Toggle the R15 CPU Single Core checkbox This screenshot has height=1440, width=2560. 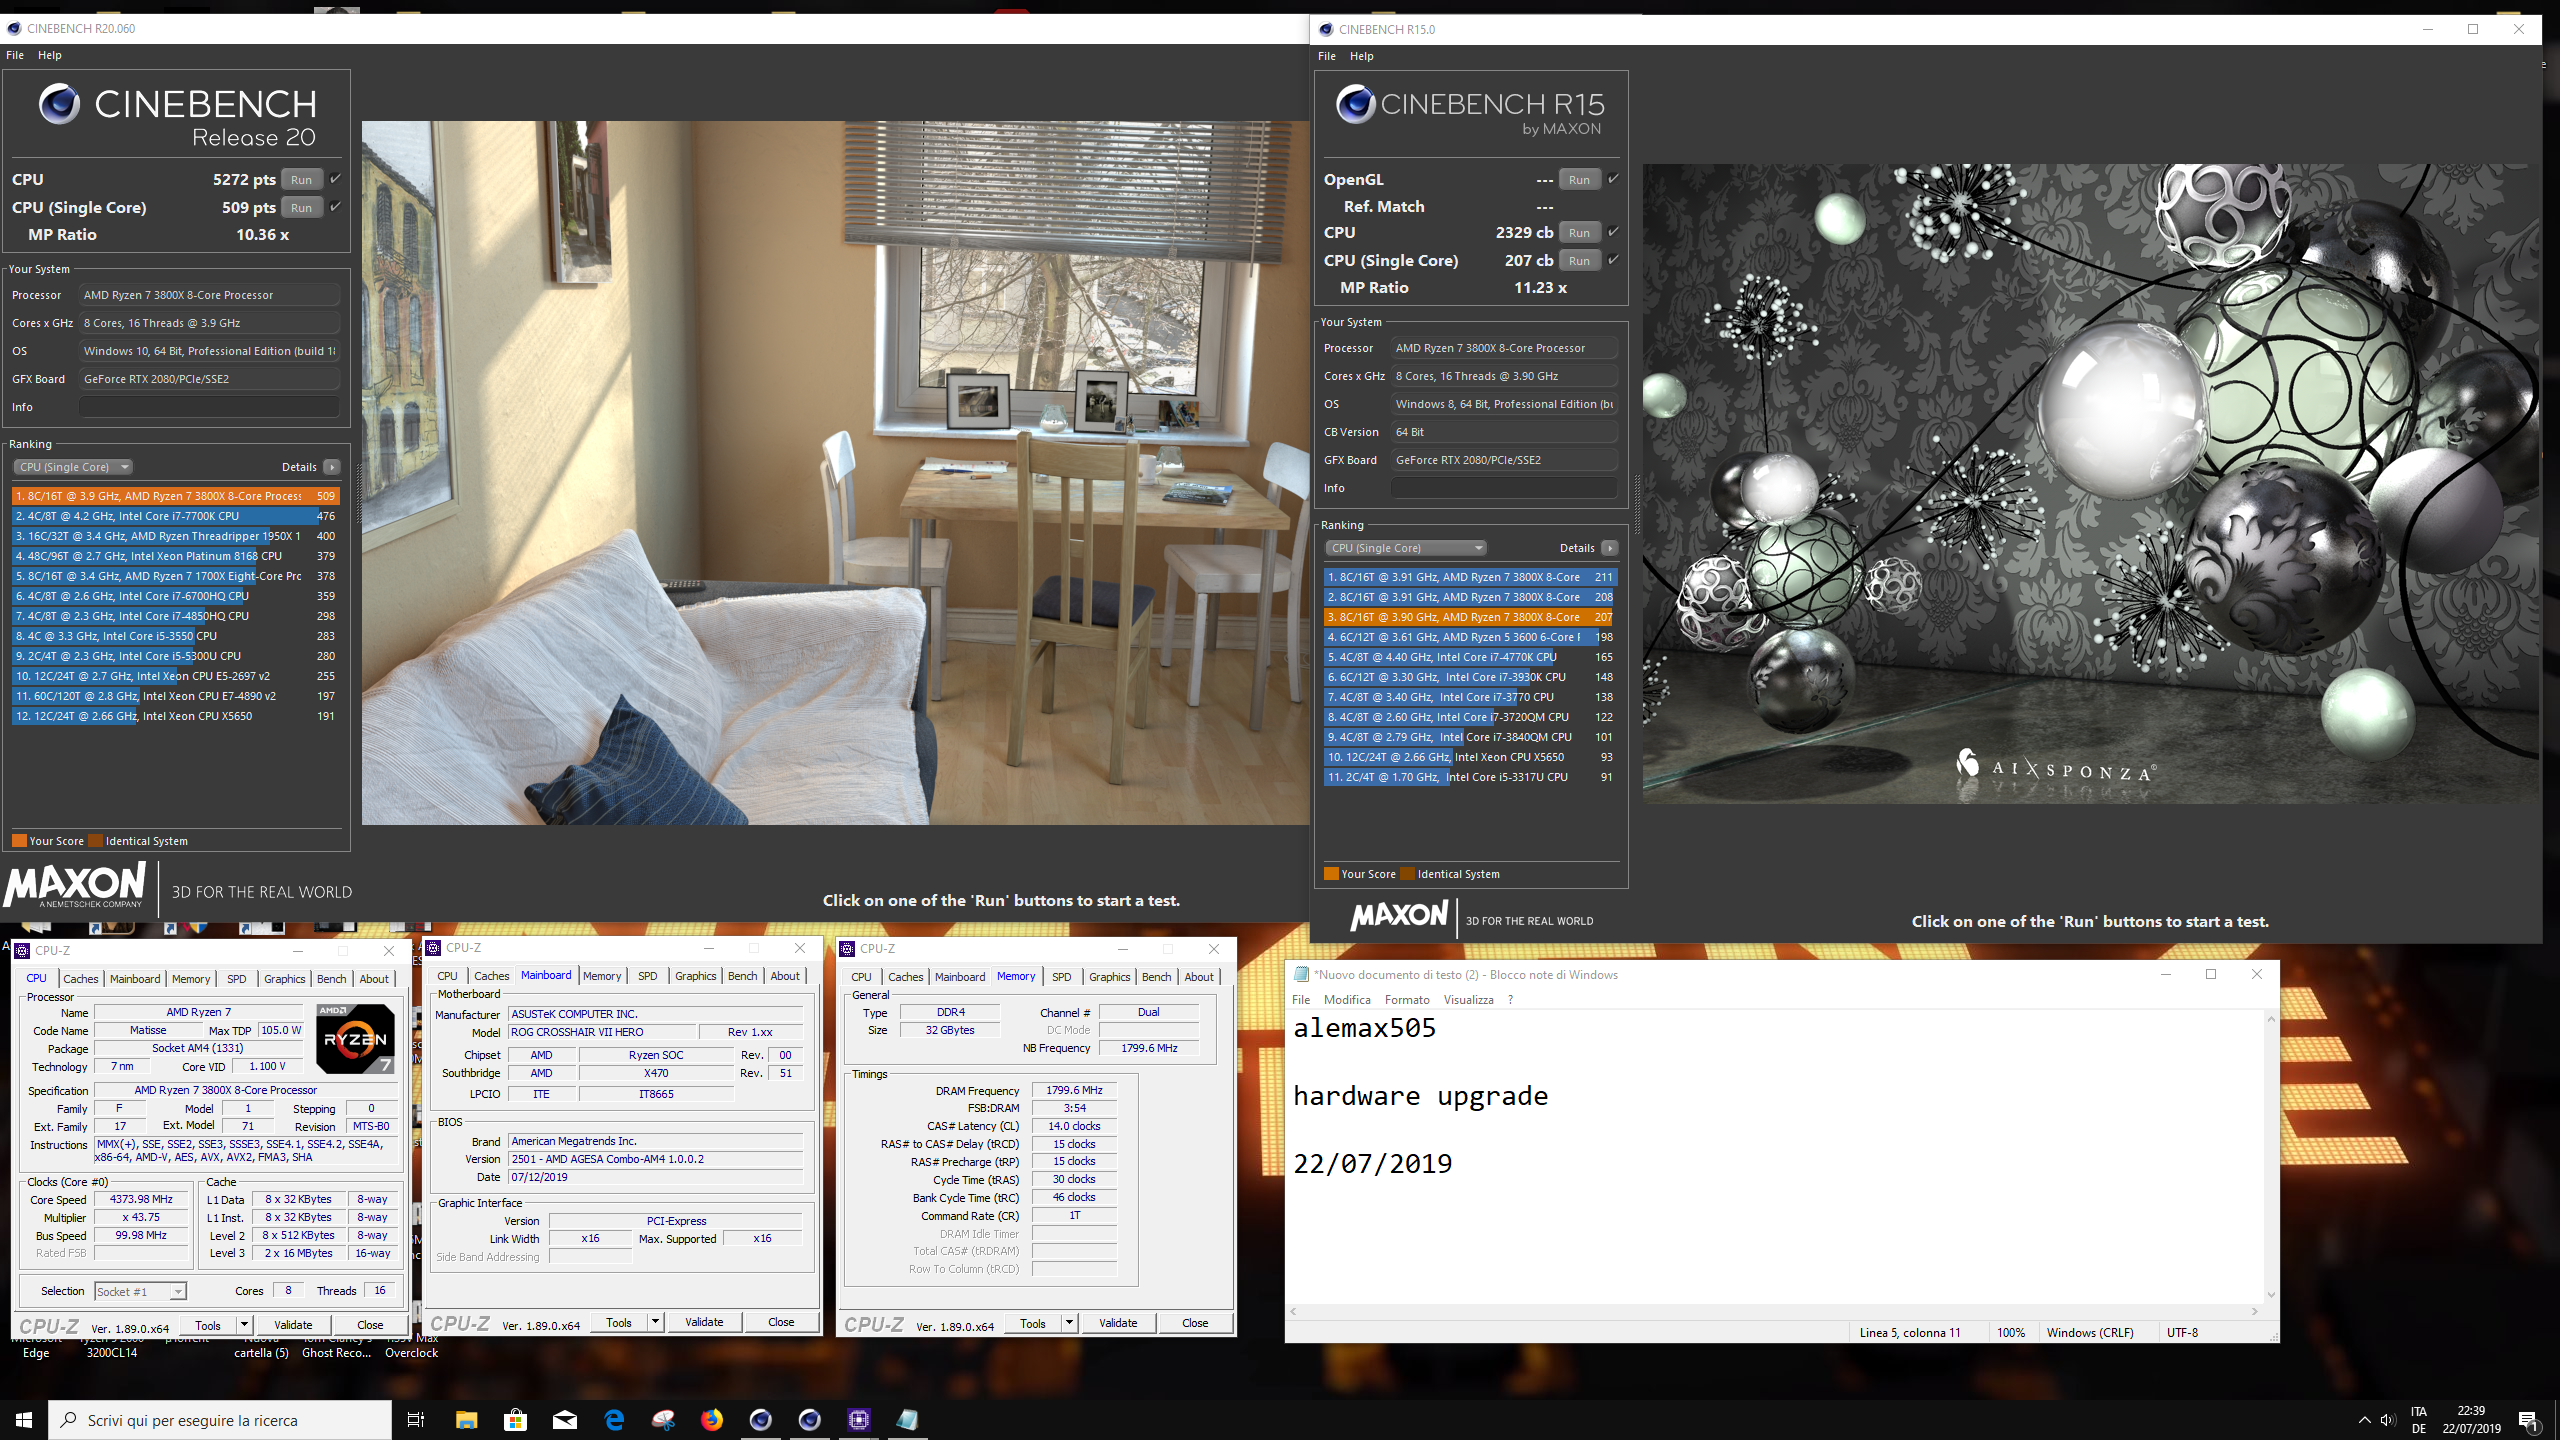tap(1613, 260)
